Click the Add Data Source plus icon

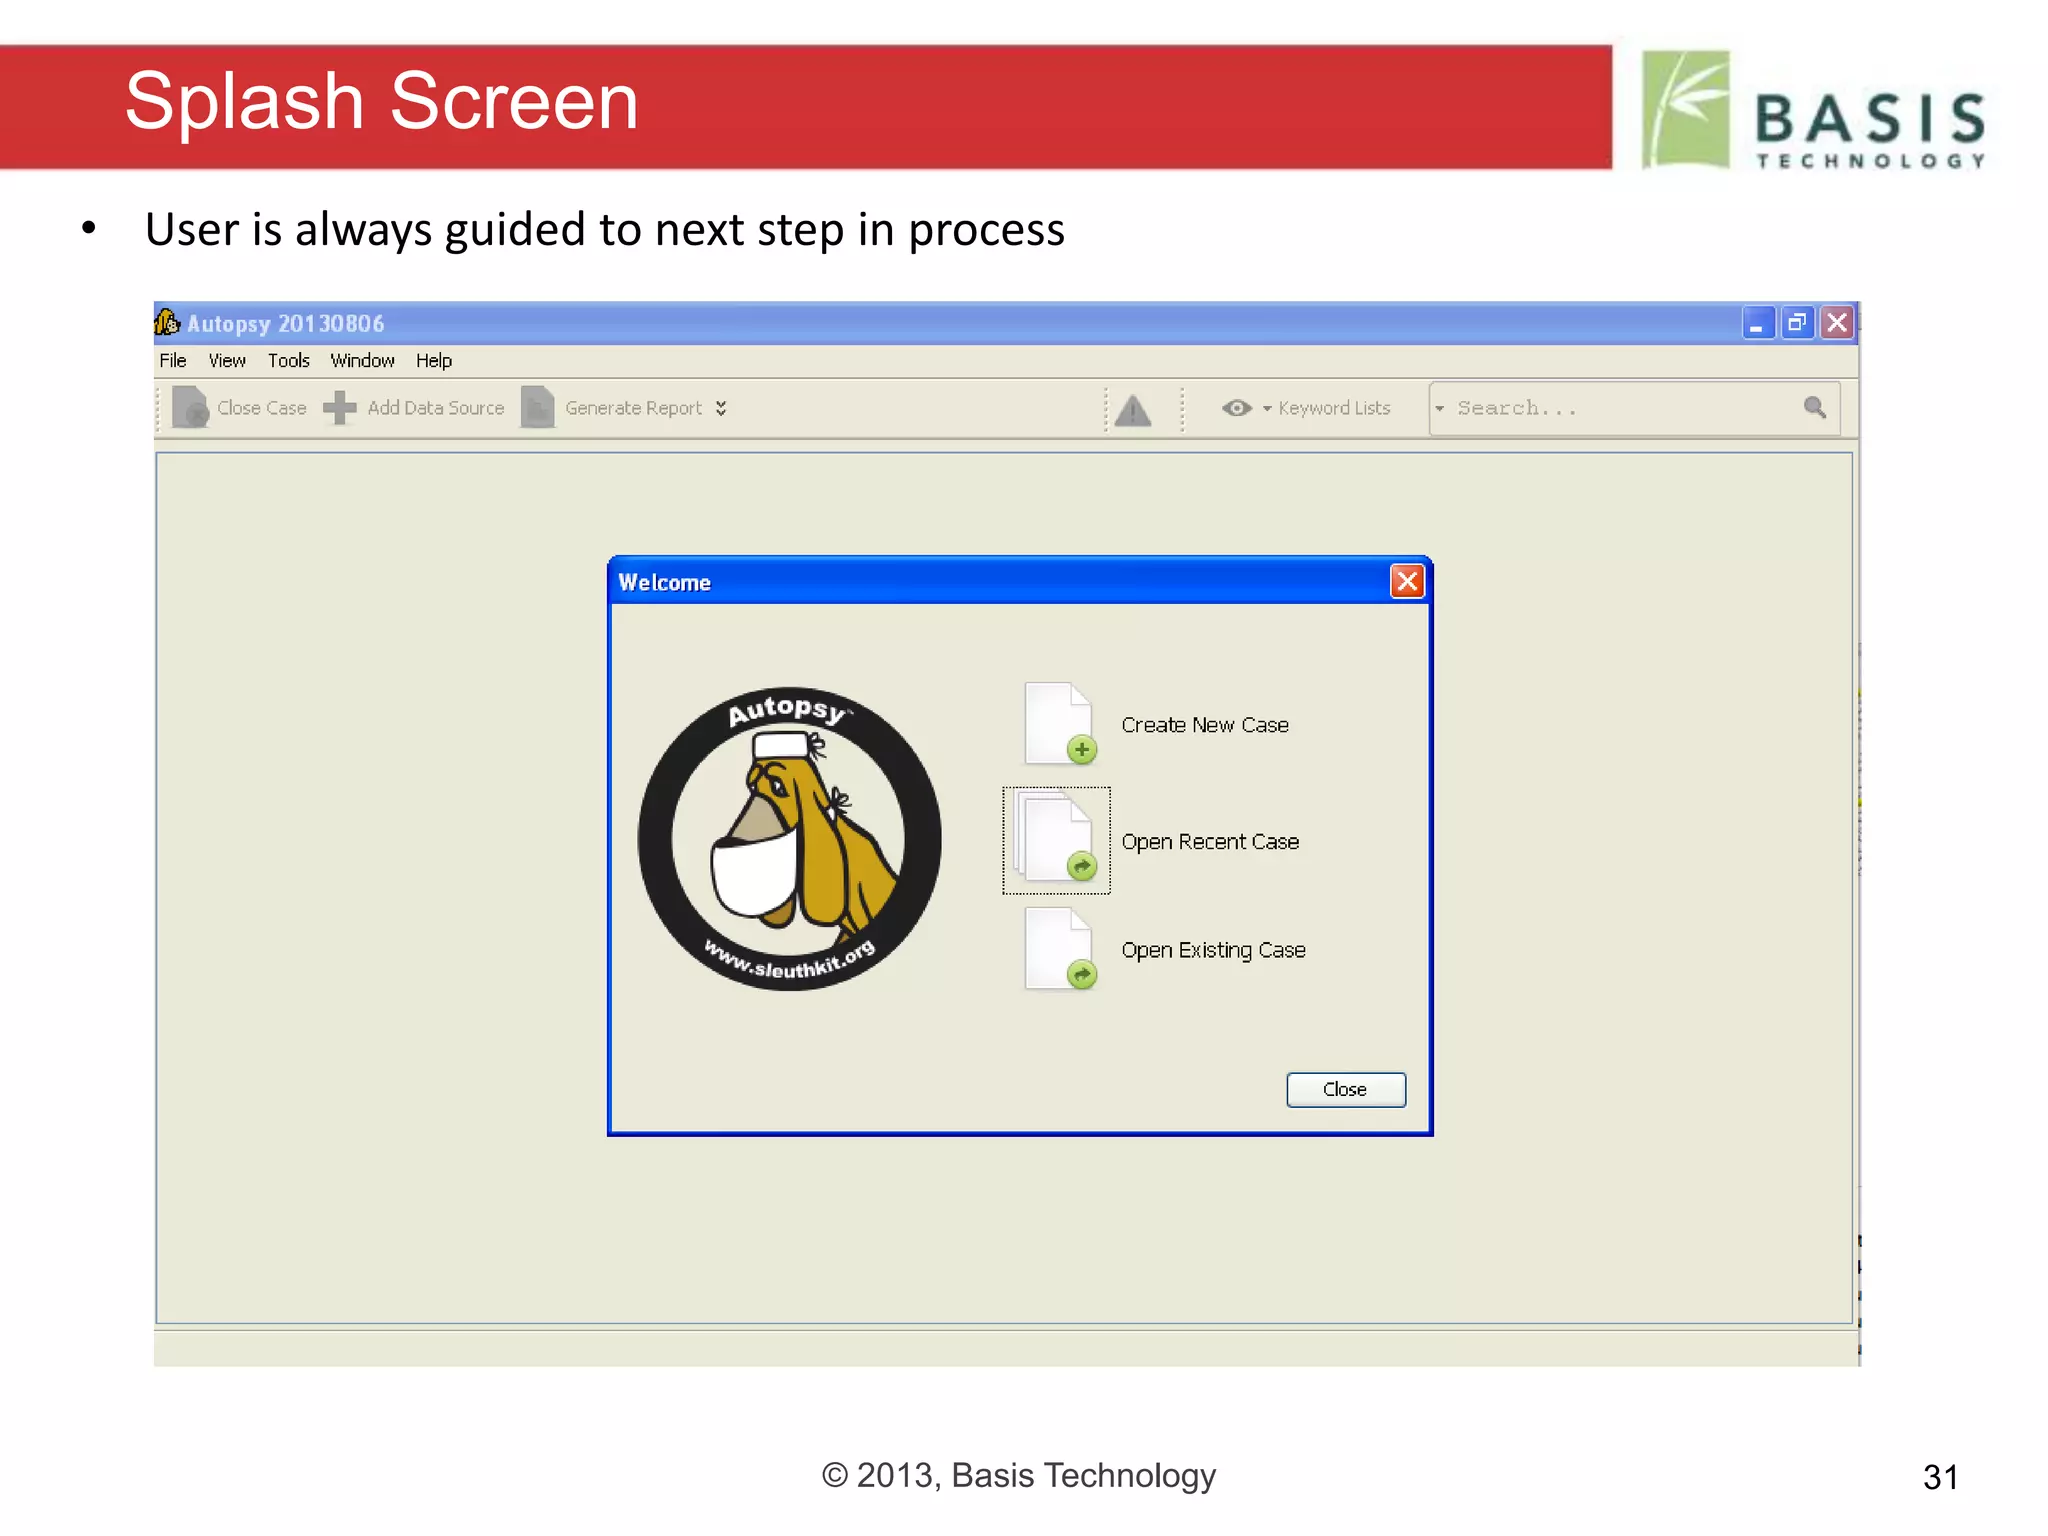(339, 407)
